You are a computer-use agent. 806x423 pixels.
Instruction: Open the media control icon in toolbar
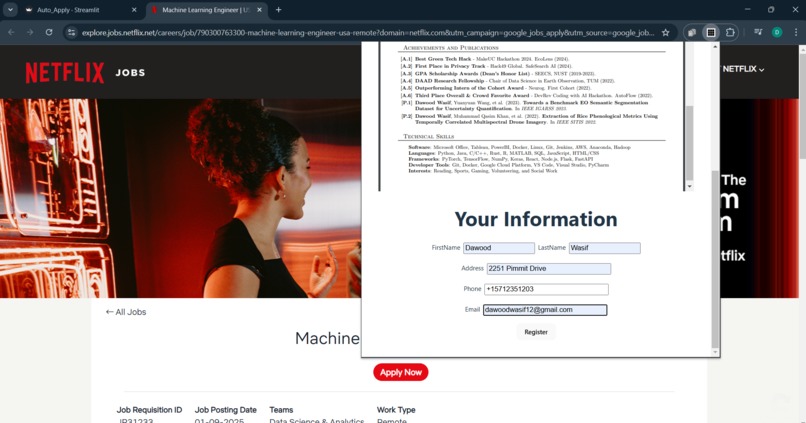tap(758, 32)
